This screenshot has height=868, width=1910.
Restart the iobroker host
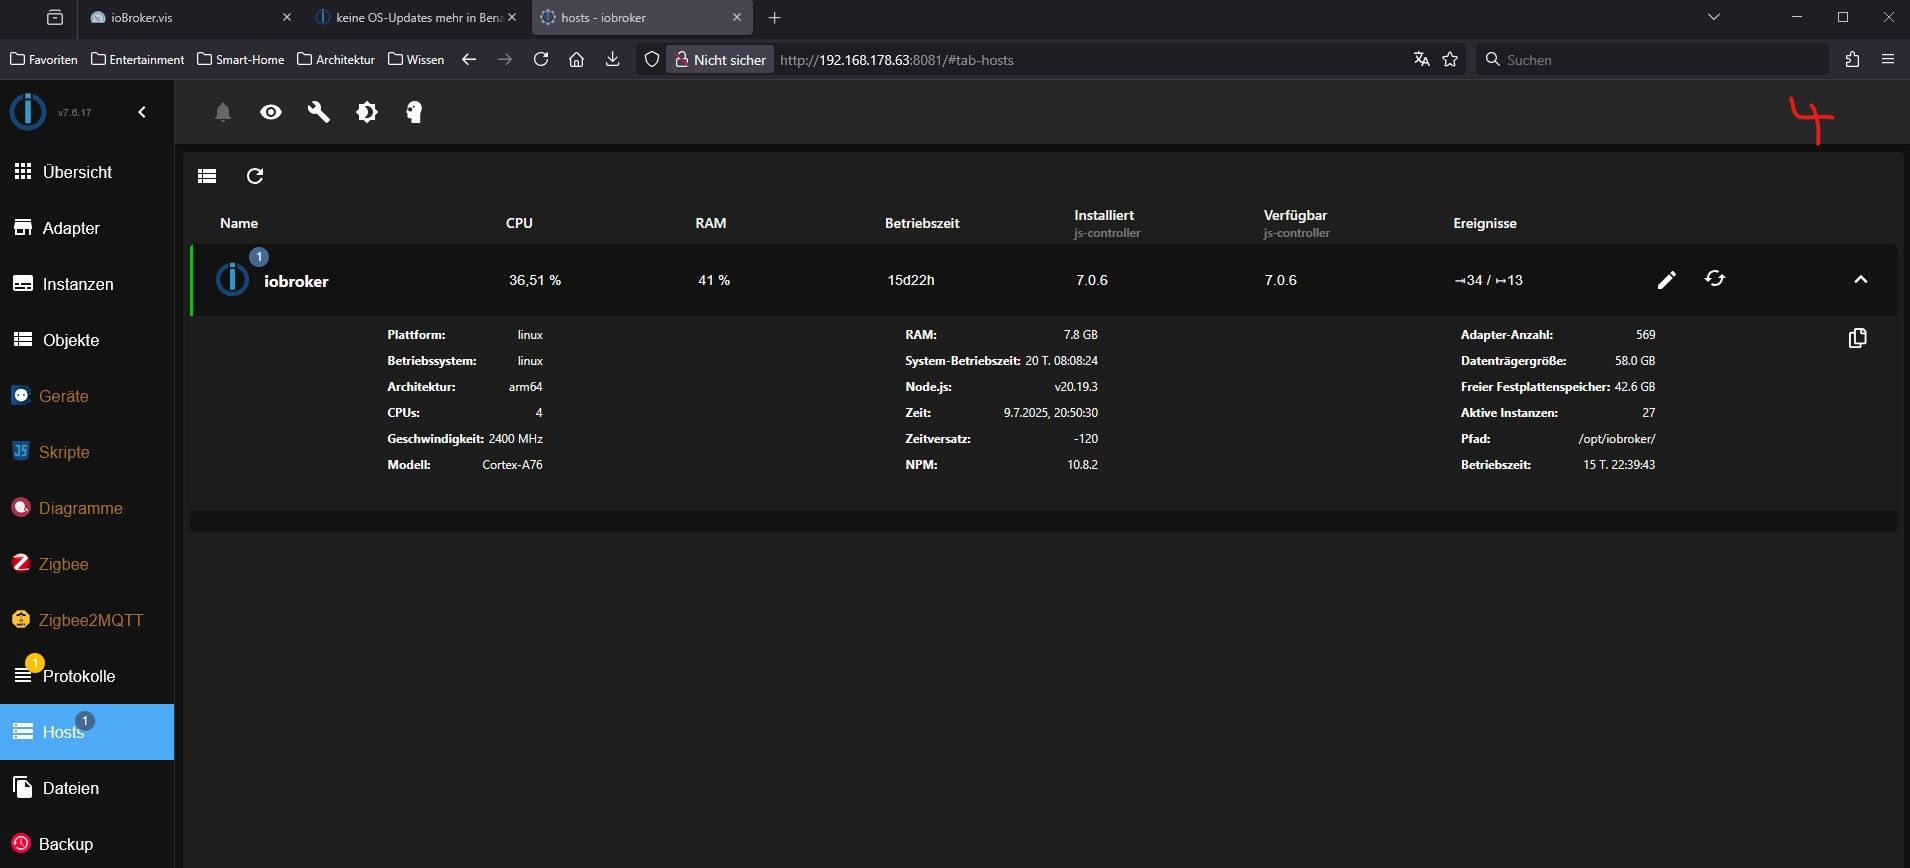pyautogui.click(x=1715, y=279)
